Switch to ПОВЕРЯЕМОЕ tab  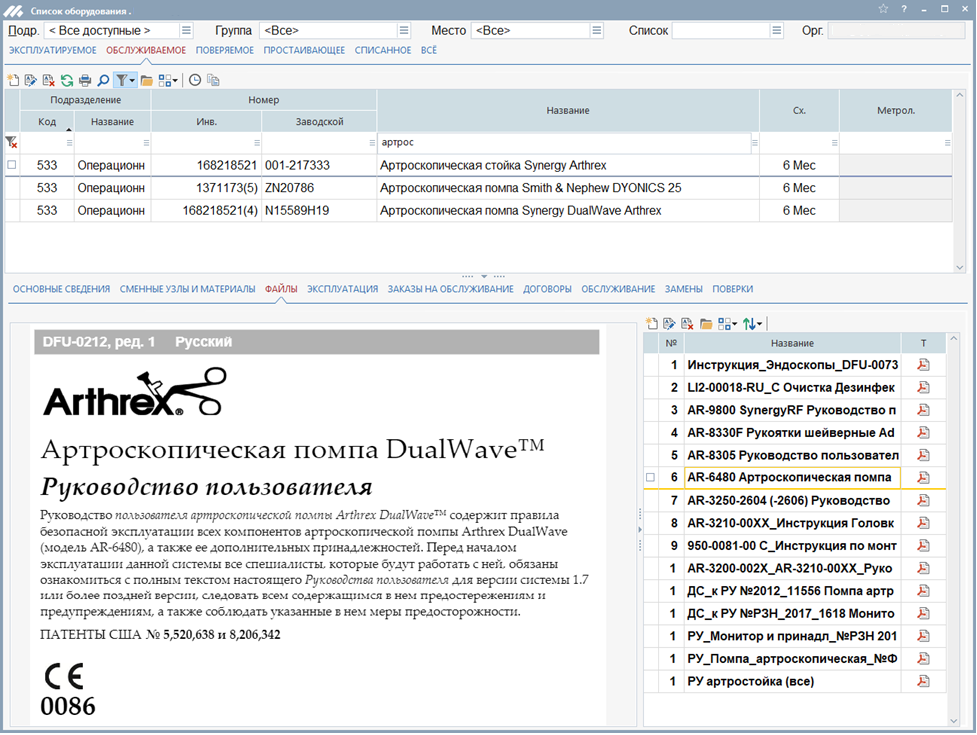[x=225, y=50]
